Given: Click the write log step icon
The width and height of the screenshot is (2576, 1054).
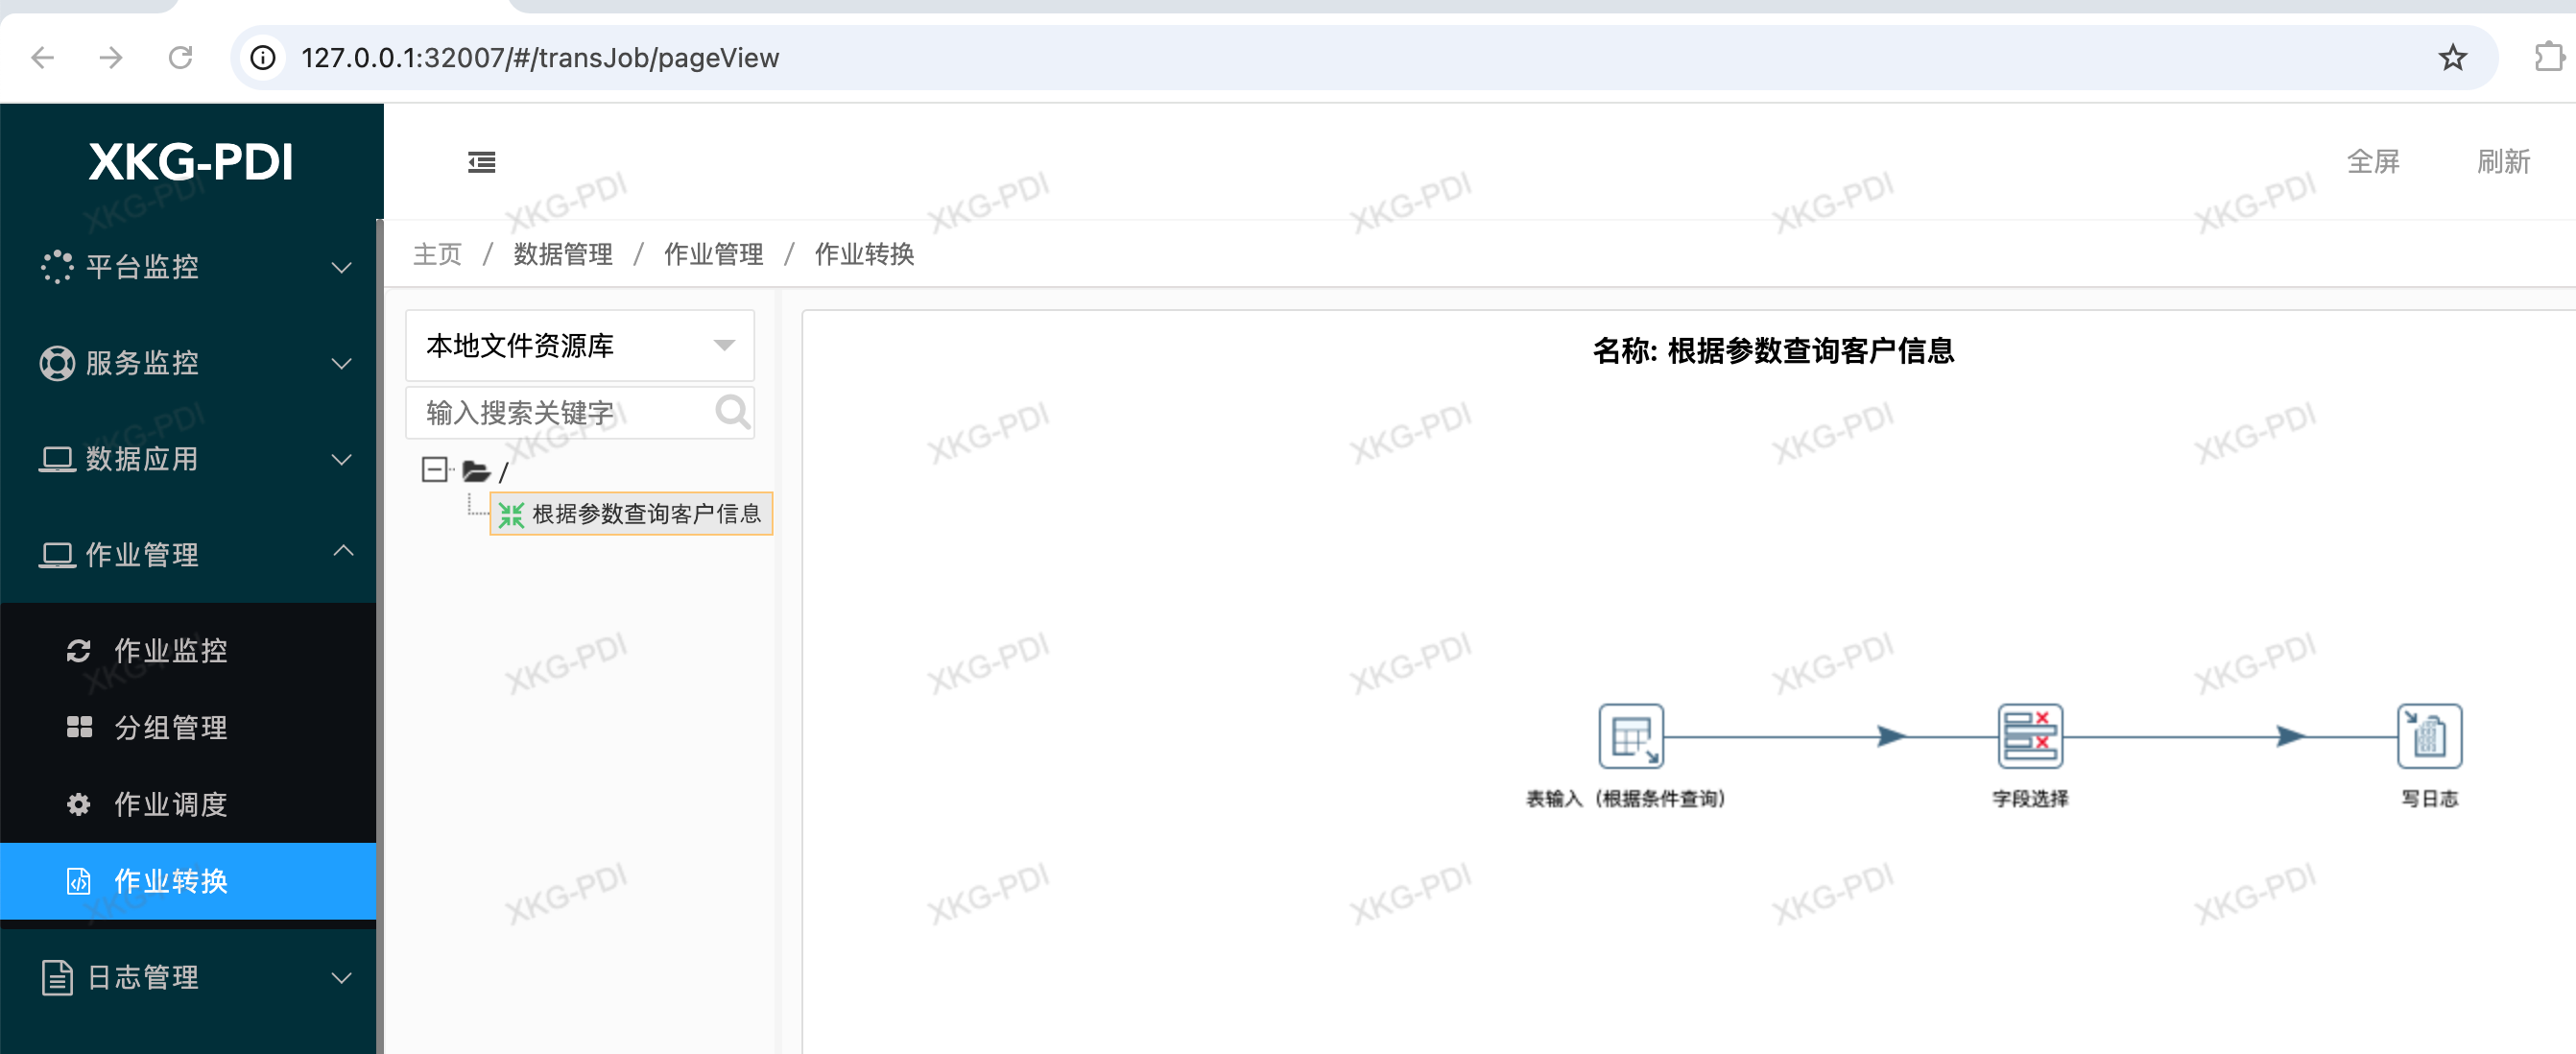Looking at the screenshot, I should pyautogui.click(x=2428, y=736).
